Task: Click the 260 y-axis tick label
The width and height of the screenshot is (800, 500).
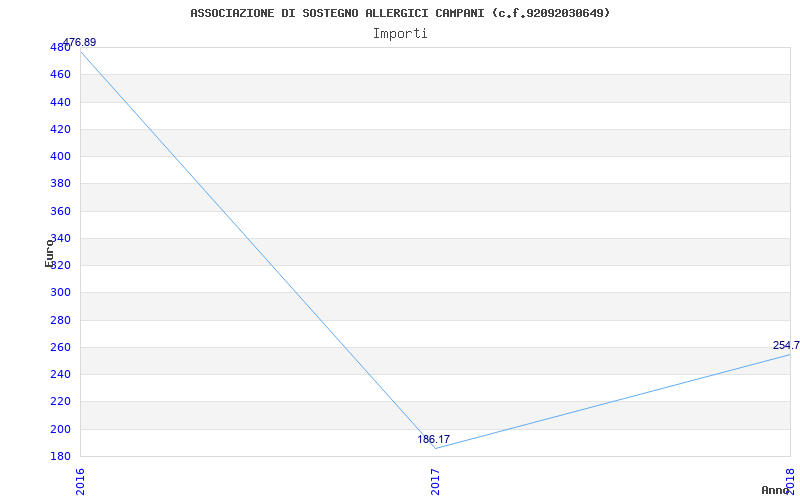Action: tap(60, 347)
